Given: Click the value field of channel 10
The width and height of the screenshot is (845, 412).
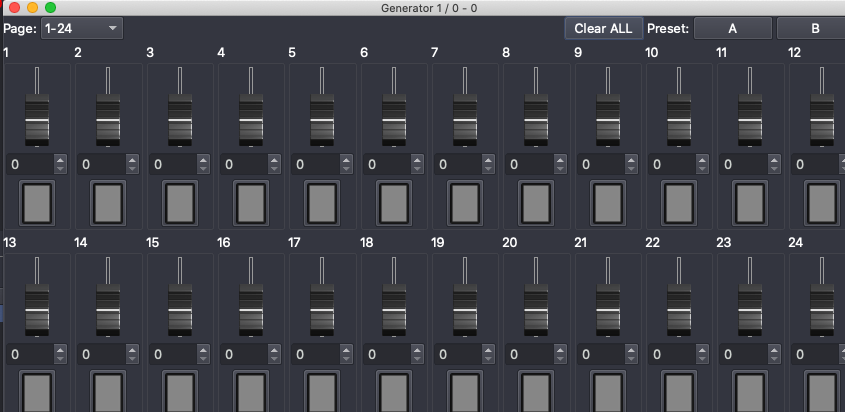Looking at the screenshot, I should [672, 164].
